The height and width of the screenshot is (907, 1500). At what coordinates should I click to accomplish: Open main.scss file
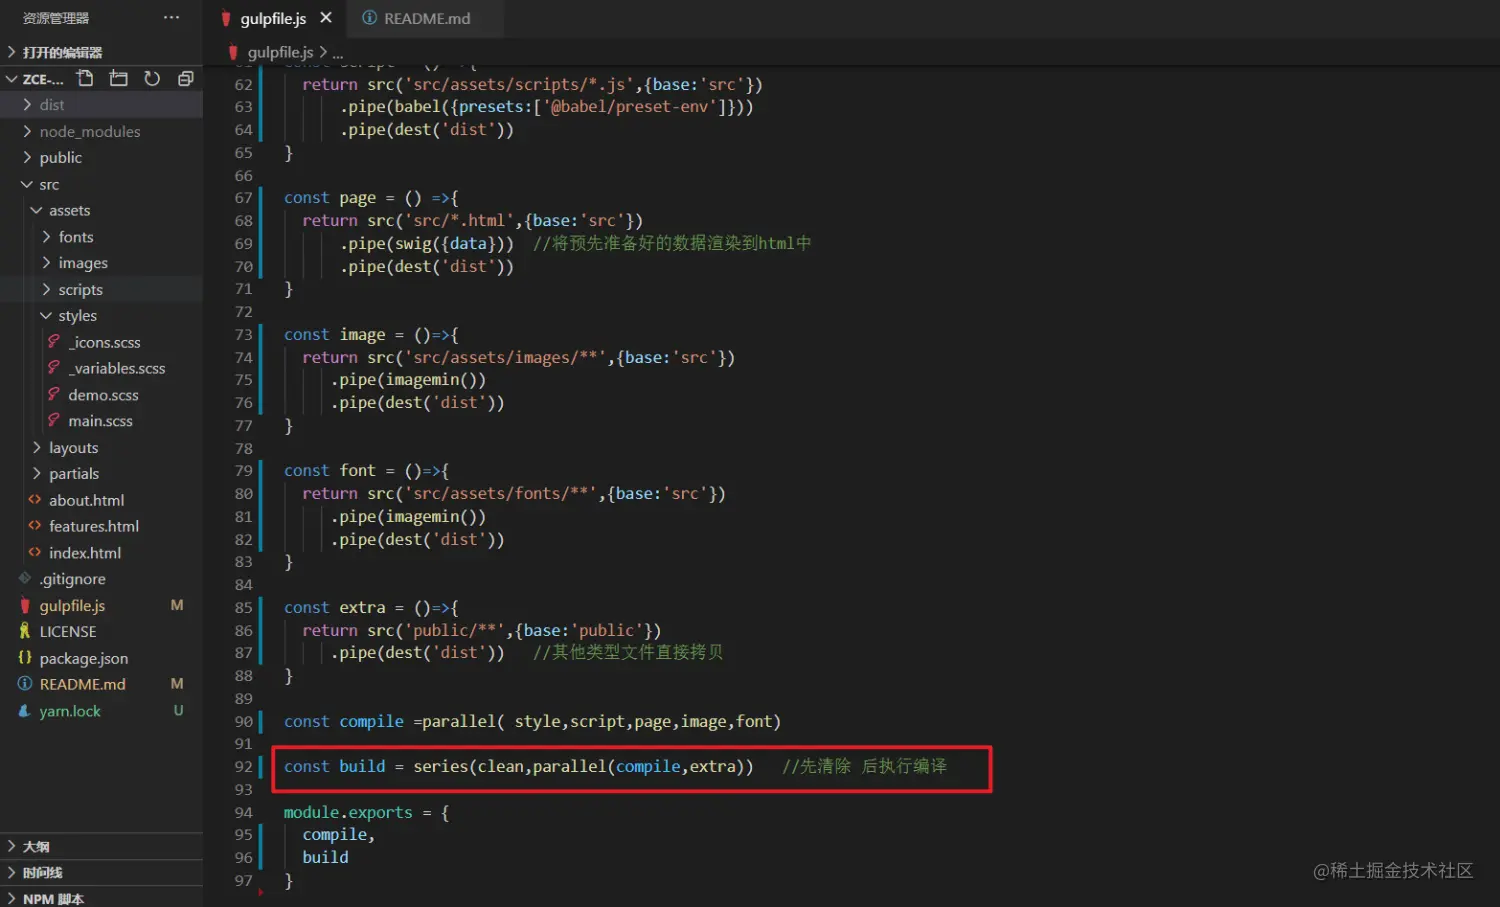pyautogui.click(x=101, y=421)
